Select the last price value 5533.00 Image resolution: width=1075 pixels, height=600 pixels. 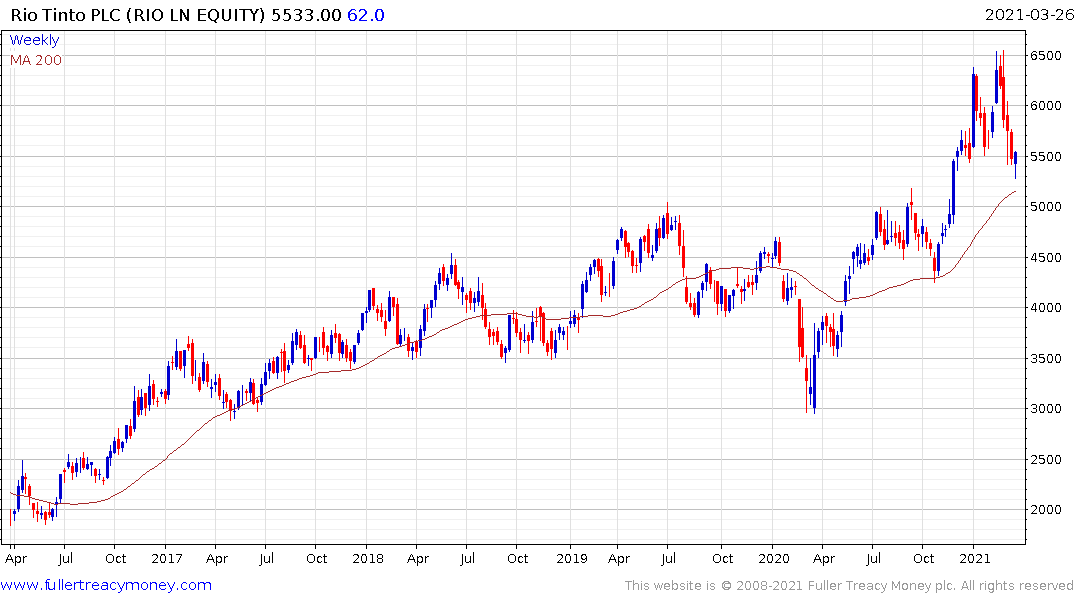[x=306, y=14]
